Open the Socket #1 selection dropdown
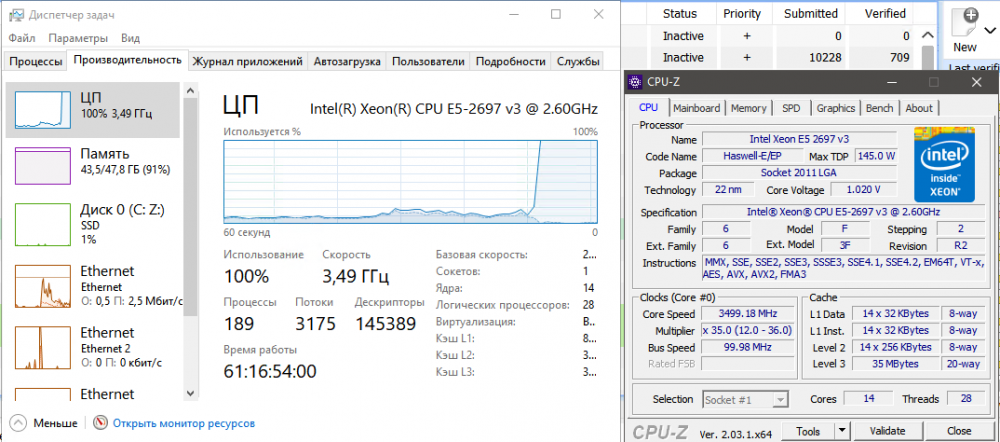This screenshot has height=442, width=1000. pos(746,399)
